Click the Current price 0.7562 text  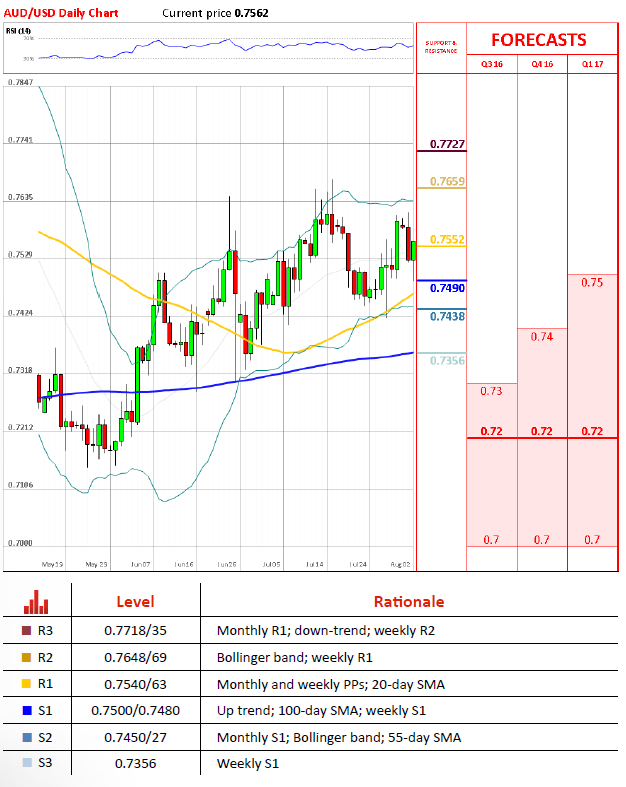click(x=215, y=14)
